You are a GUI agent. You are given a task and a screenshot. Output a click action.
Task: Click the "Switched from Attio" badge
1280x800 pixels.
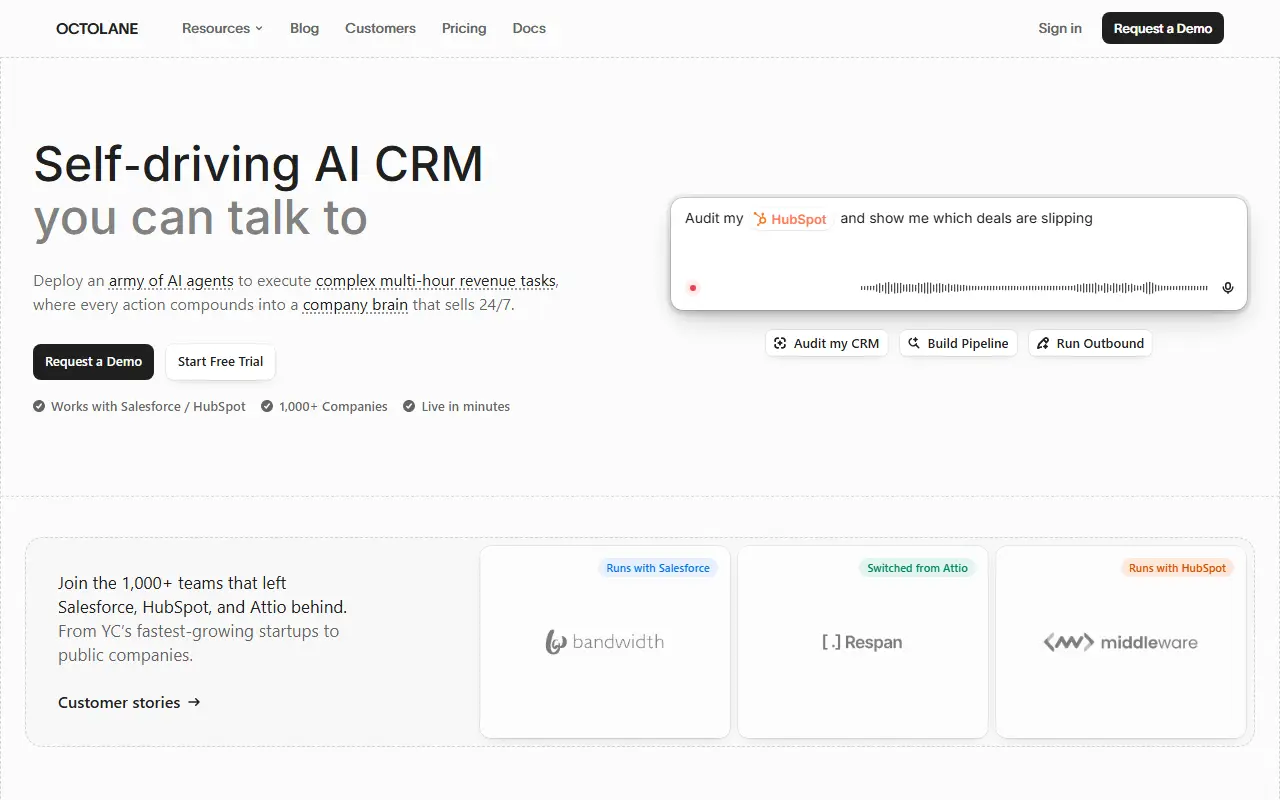click(x=917, y=568)
